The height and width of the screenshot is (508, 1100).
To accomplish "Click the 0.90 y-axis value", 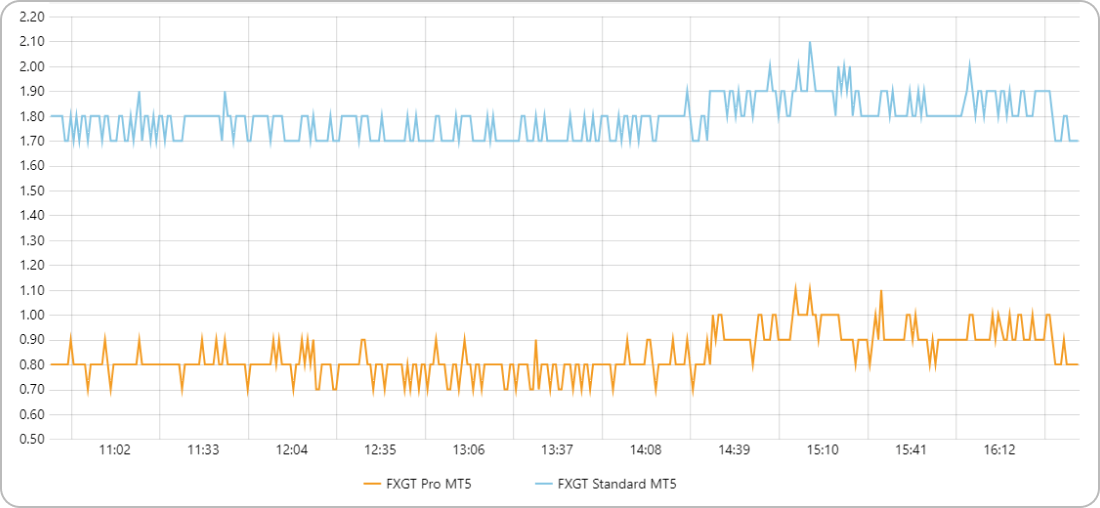I will pos(33,340).
